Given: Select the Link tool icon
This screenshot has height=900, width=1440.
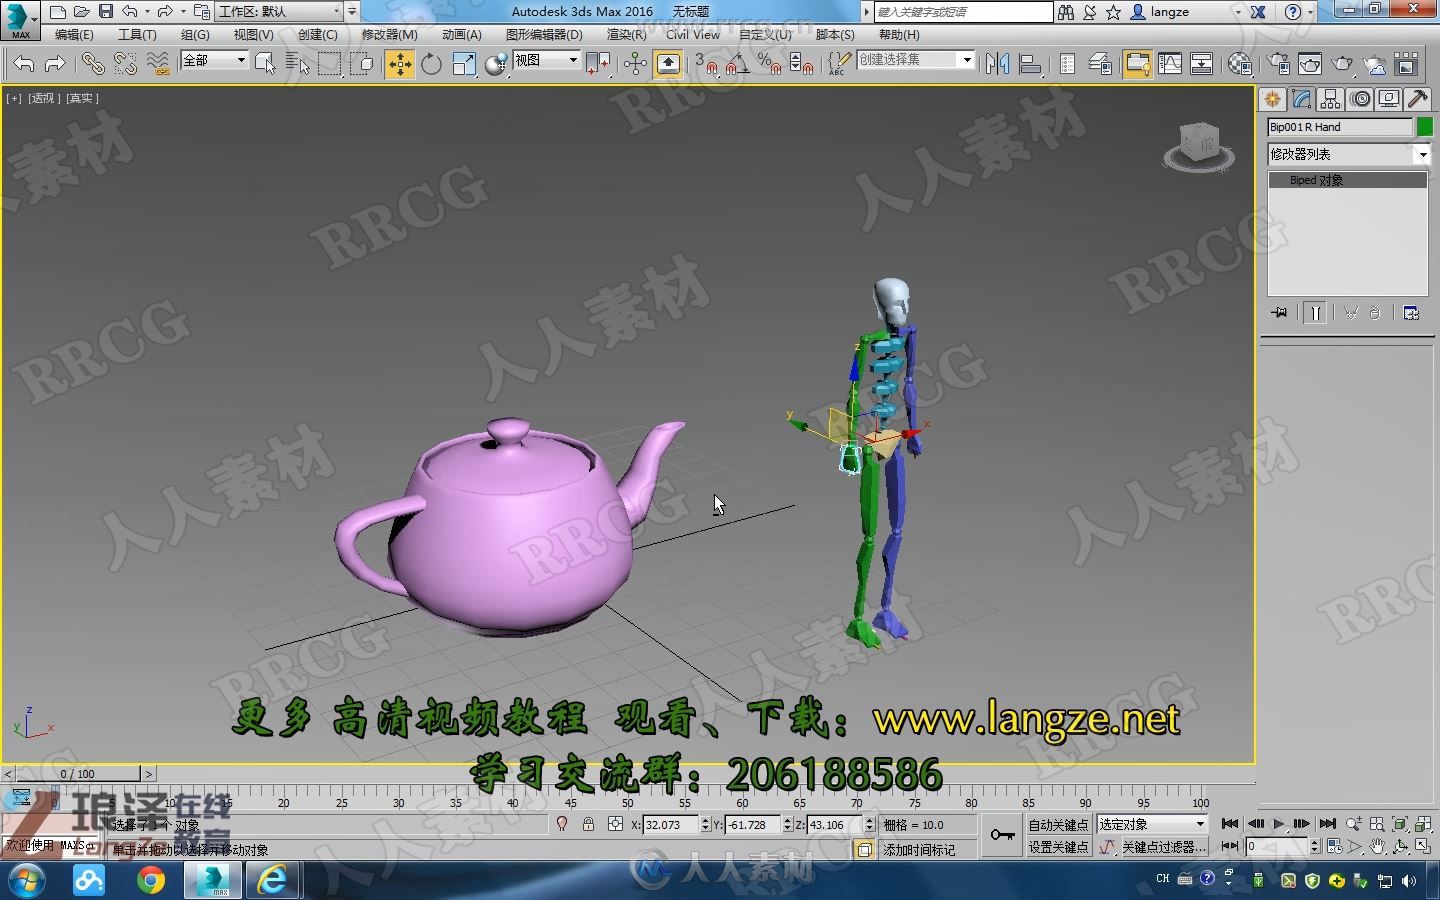Looking at the screenshot, I should pyautogui.click(x=93, y=64).
